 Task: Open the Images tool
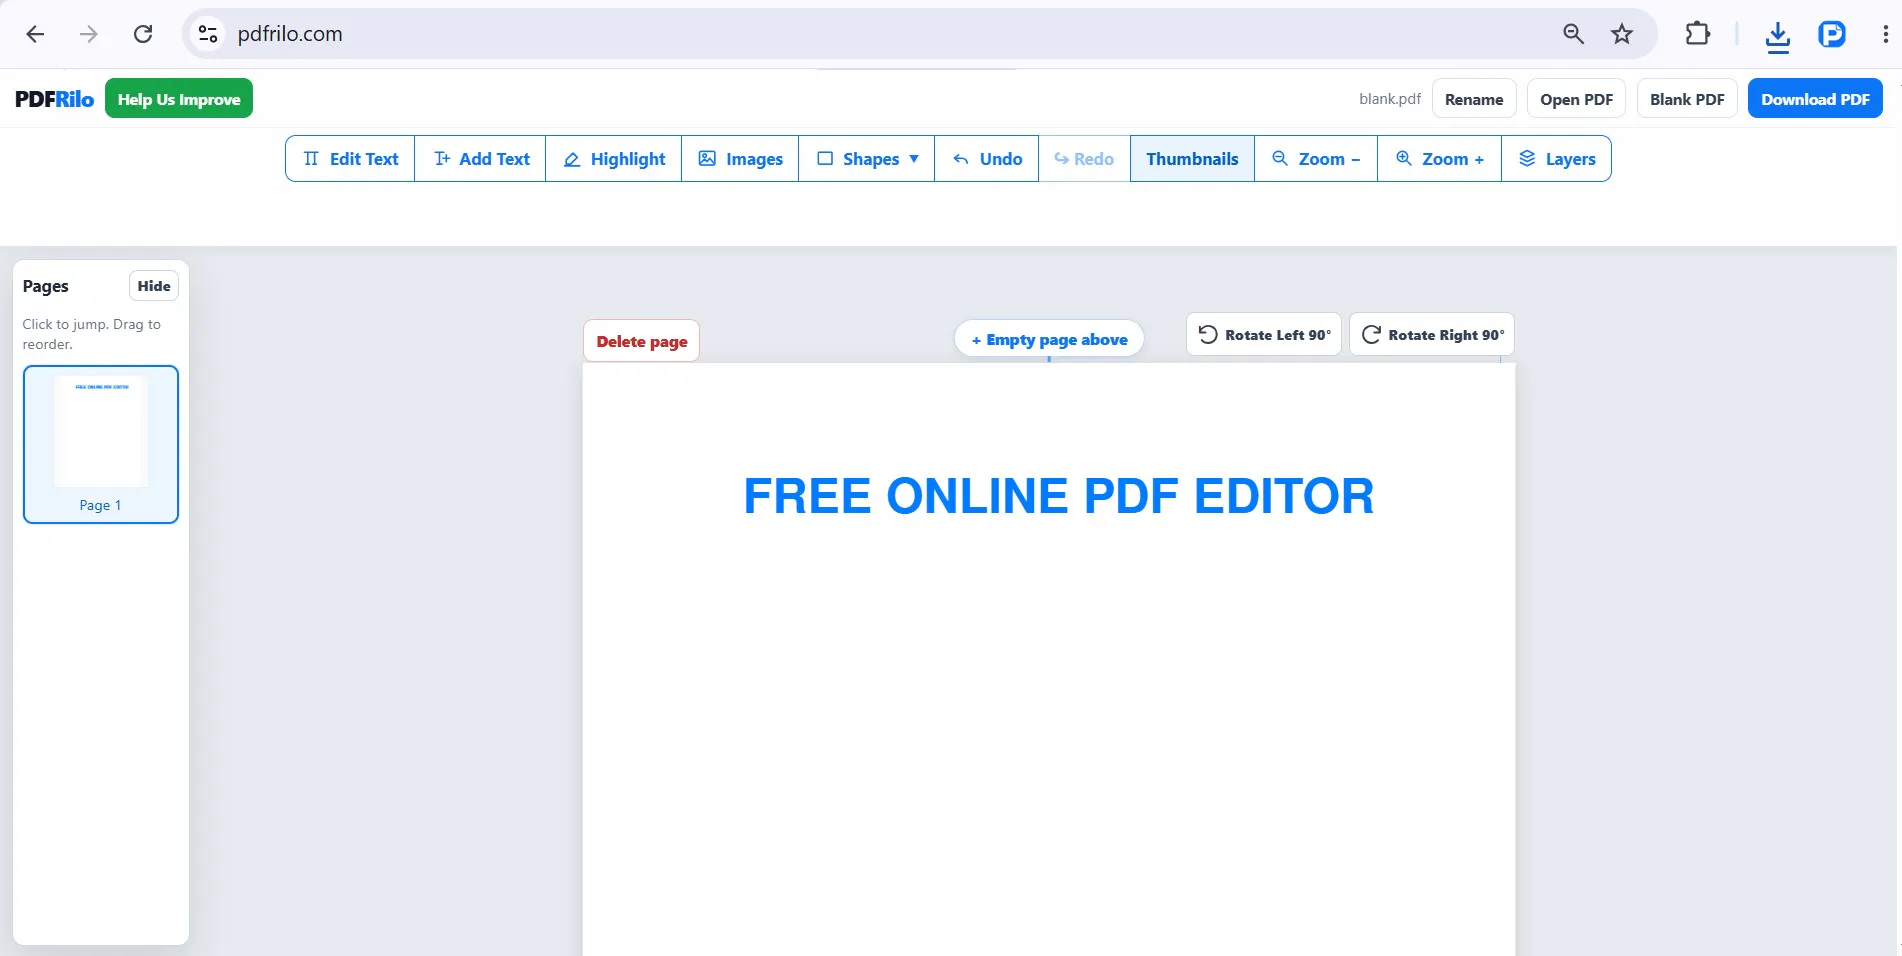(x=740, y=159)
